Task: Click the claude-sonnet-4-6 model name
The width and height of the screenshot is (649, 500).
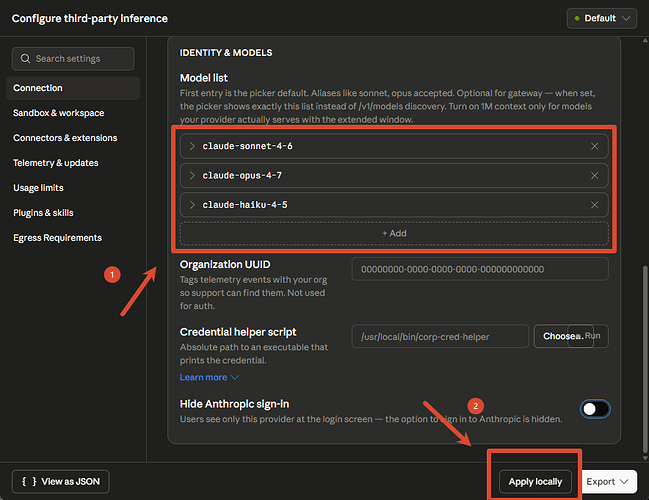Action: click(x=248, y=146)
